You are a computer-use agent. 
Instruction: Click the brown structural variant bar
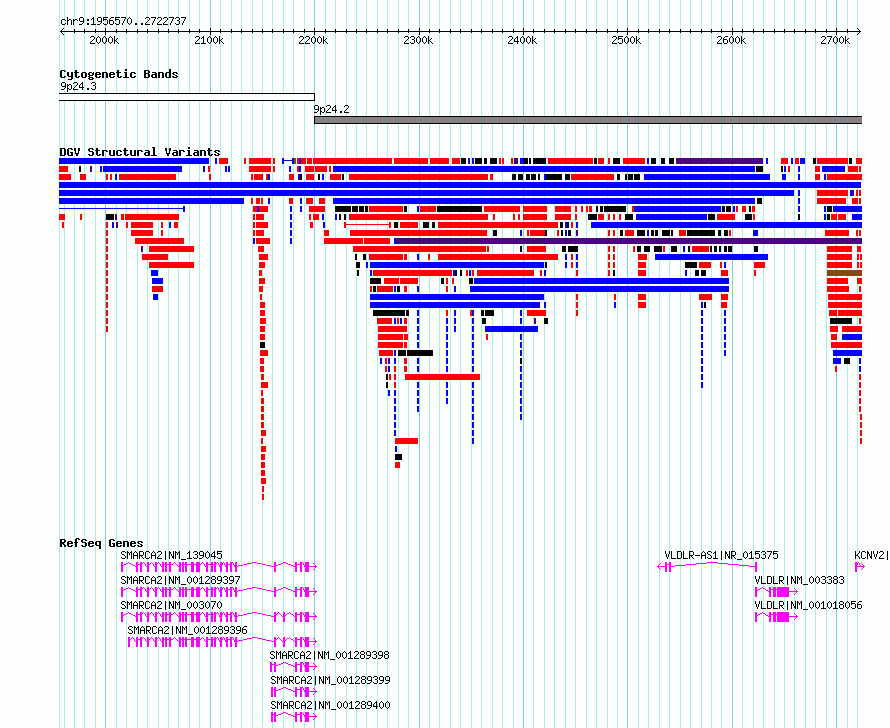pos(844,273)
